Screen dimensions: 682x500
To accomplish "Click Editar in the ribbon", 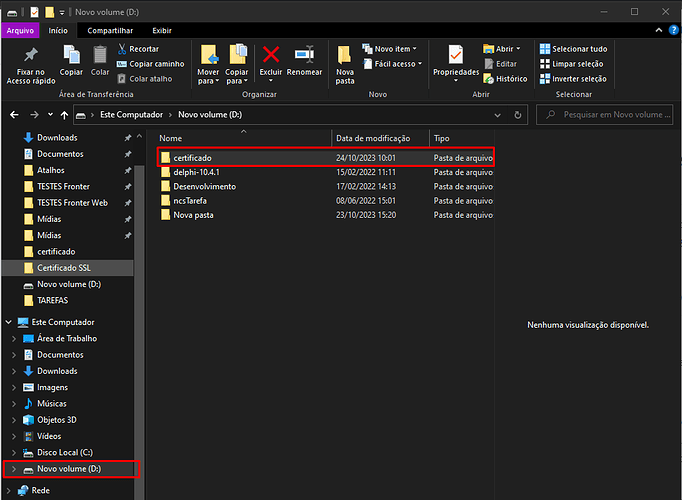I will 501,64.
